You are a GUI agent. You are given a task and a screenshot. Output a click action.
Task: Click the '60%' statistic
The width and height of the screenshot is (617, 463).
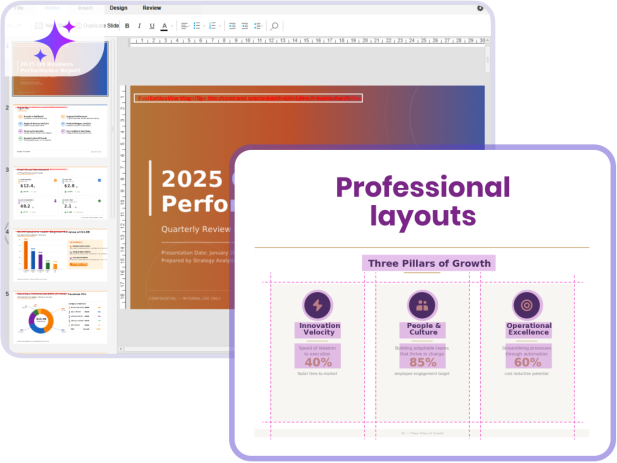528,362
